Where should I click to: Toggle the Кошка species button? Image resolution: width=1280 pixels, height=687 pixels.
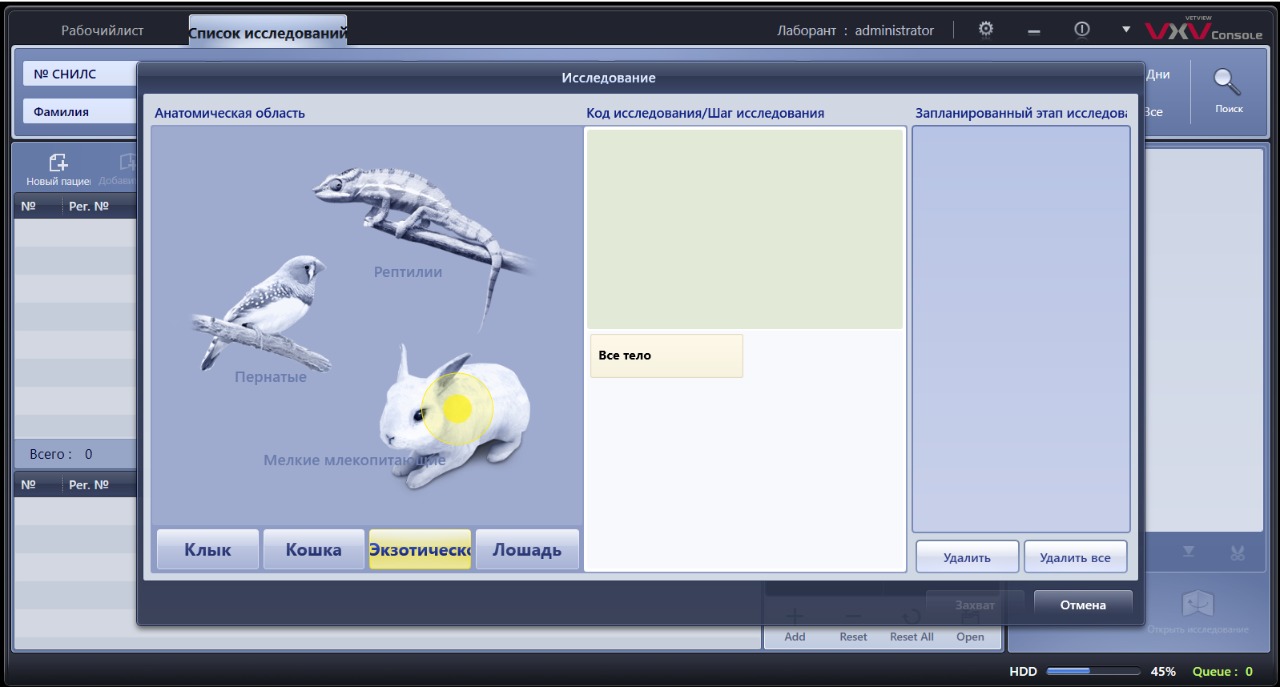313,550
